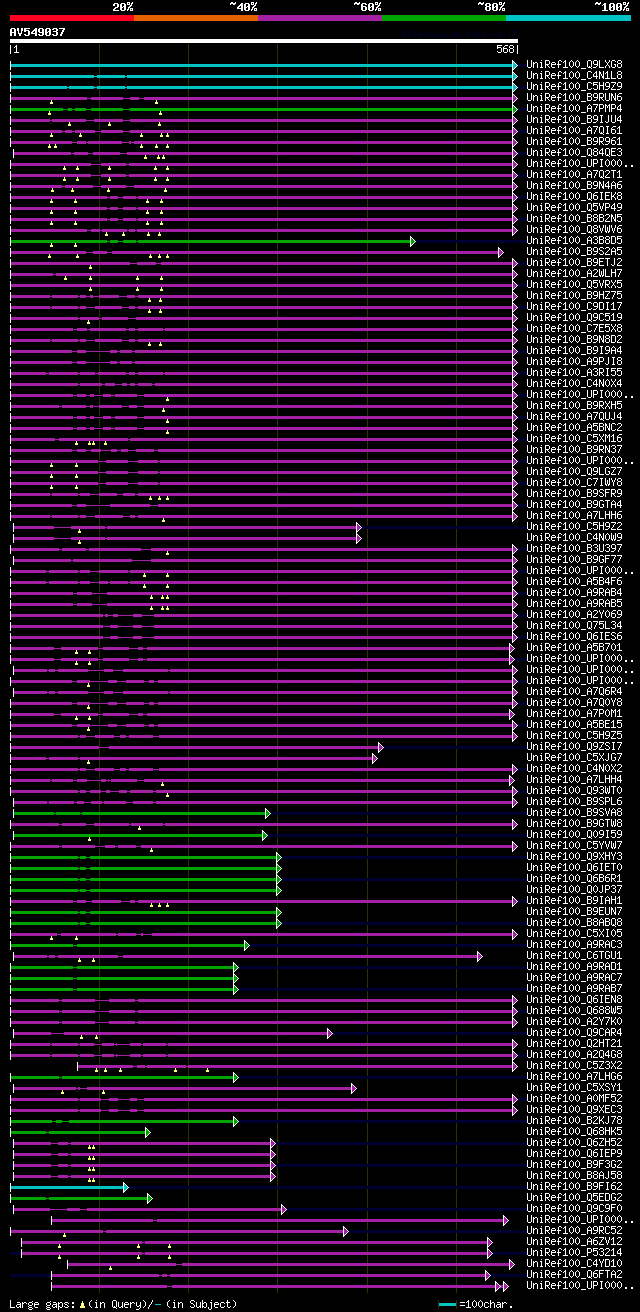640x1312 pixels.
Task: Click the label UniRef100_A2WLH7
Action: click(574, 273)
